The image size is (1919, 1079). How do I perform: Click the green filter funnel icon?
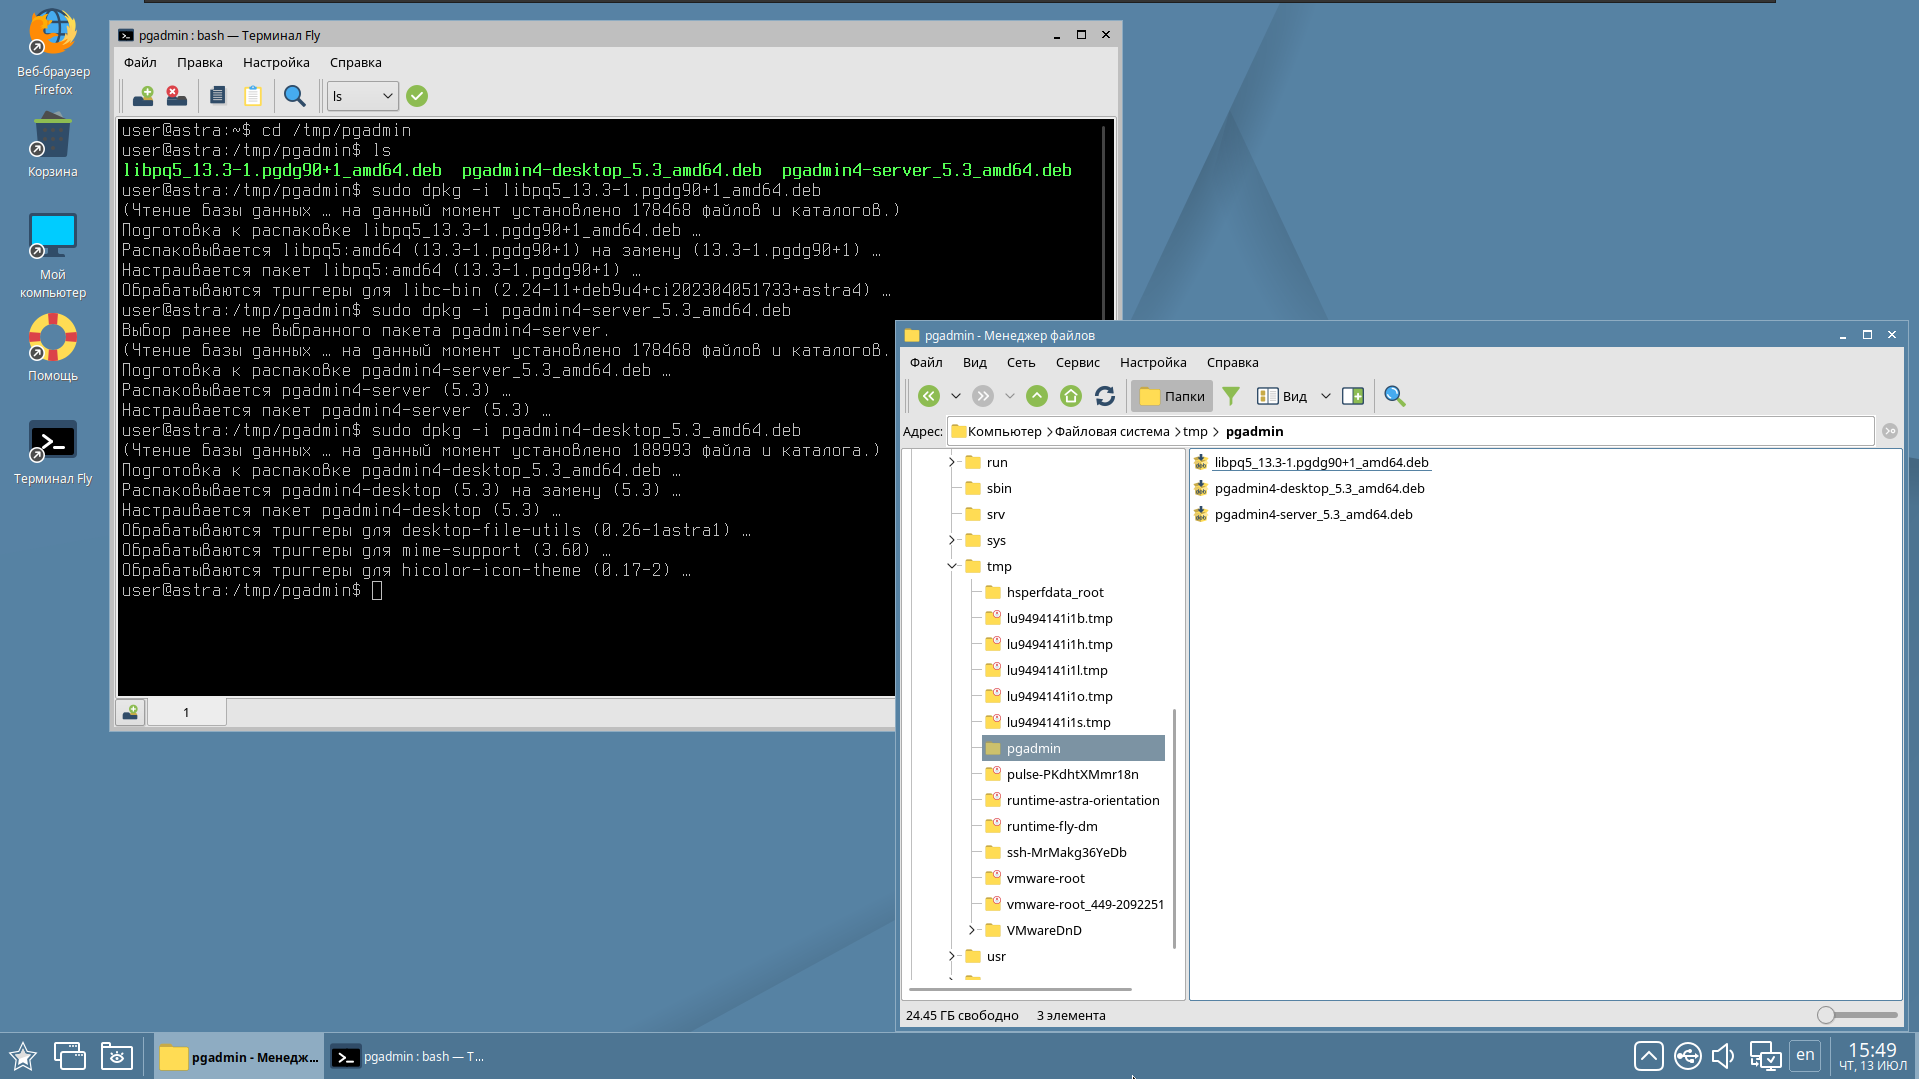pyautogui.click(x=1231, y=396)
